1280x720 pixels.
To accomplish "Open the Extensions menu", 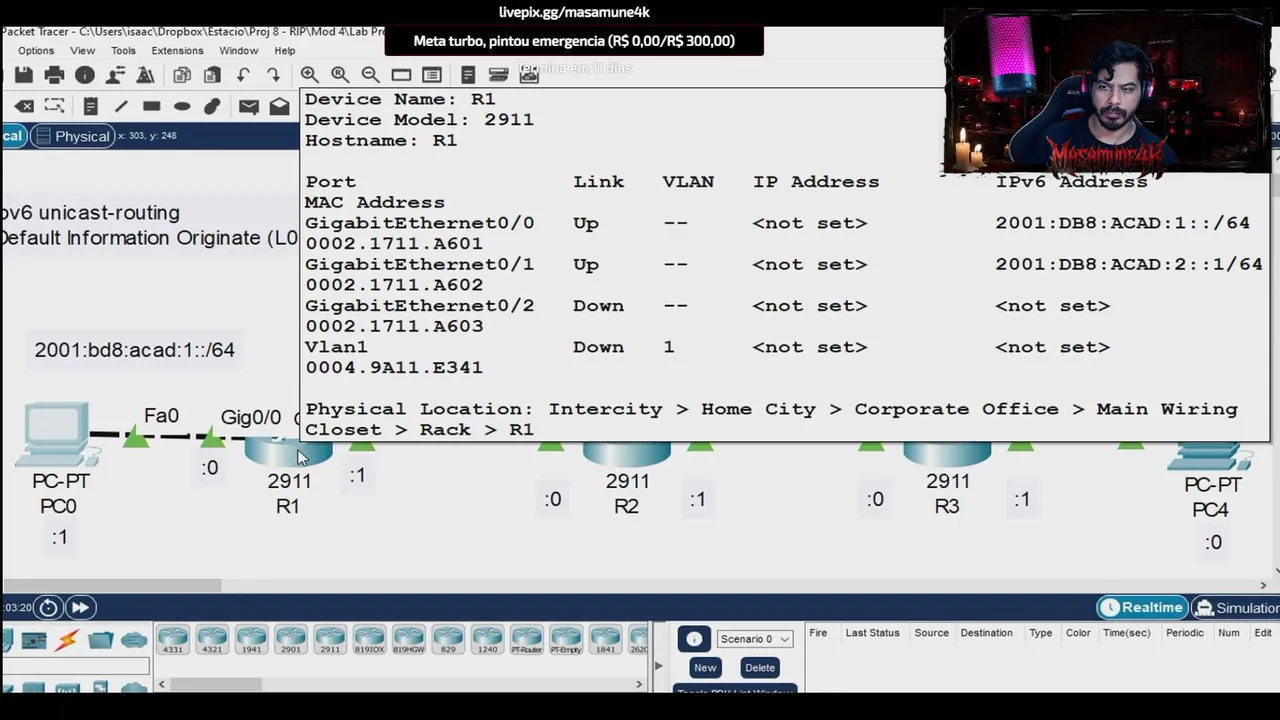I will pos(177,50).
